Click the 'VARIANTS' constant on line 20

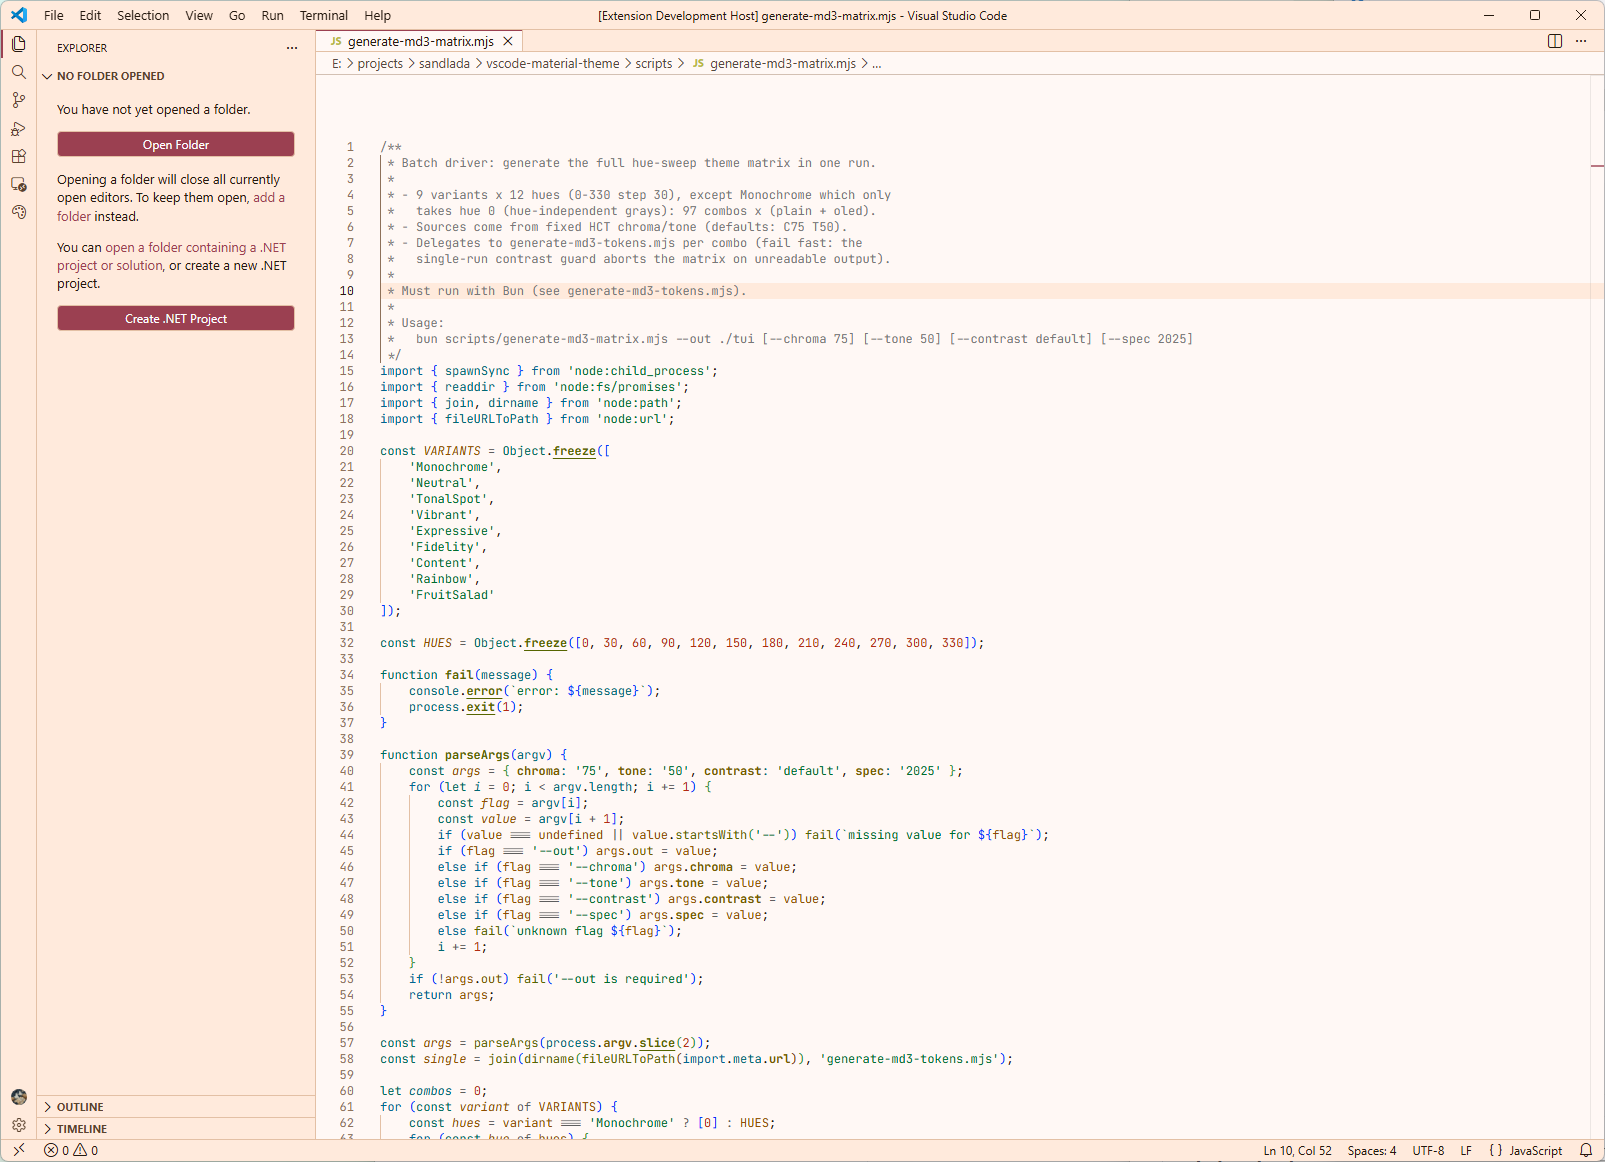pyautogui.click(x=452, y=451)
